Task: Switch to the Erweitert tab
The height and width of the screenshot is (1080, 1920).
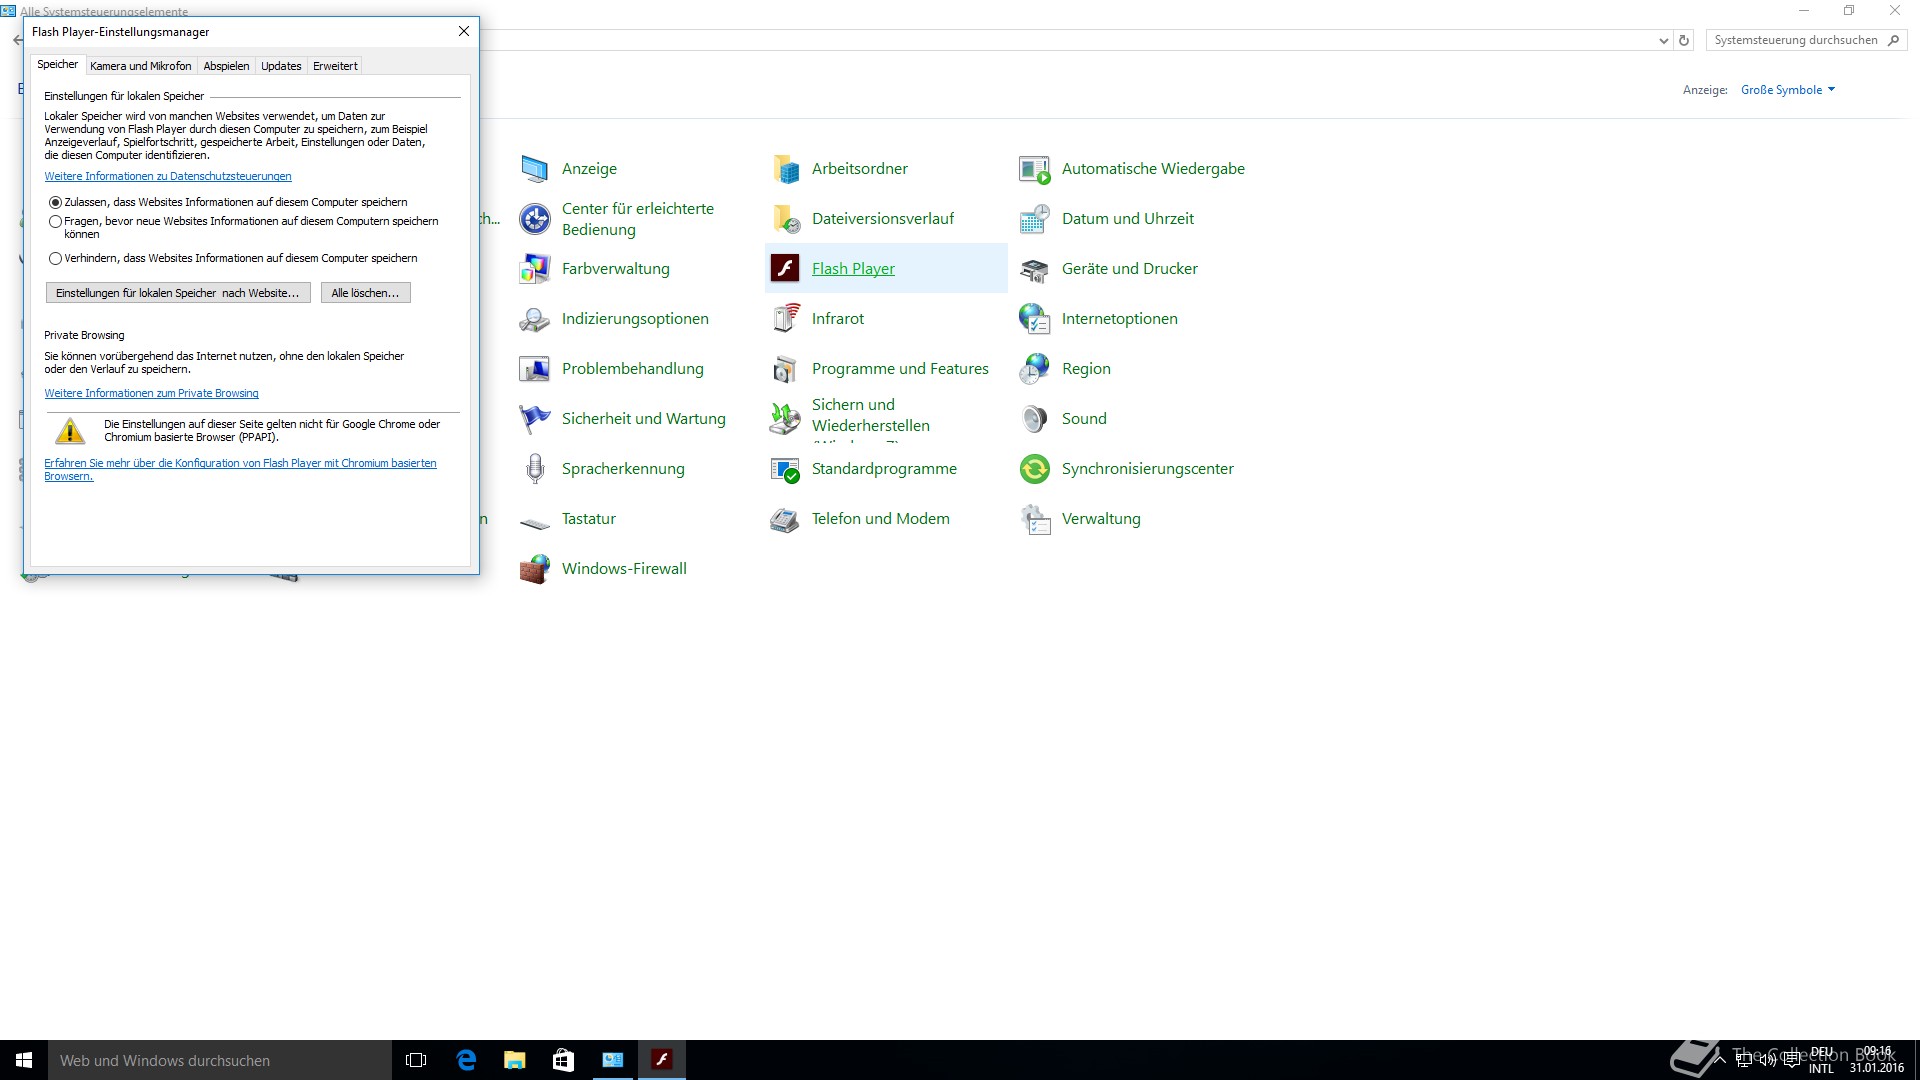Action: tap(335, 66)
